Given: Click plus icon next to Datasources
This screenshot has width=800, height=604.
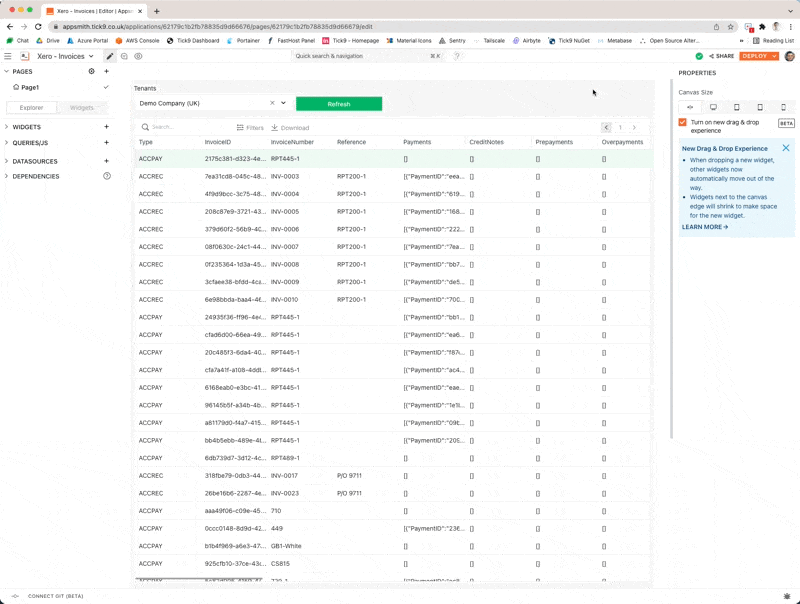Looking at the screenshot, I should coord(107,160).
